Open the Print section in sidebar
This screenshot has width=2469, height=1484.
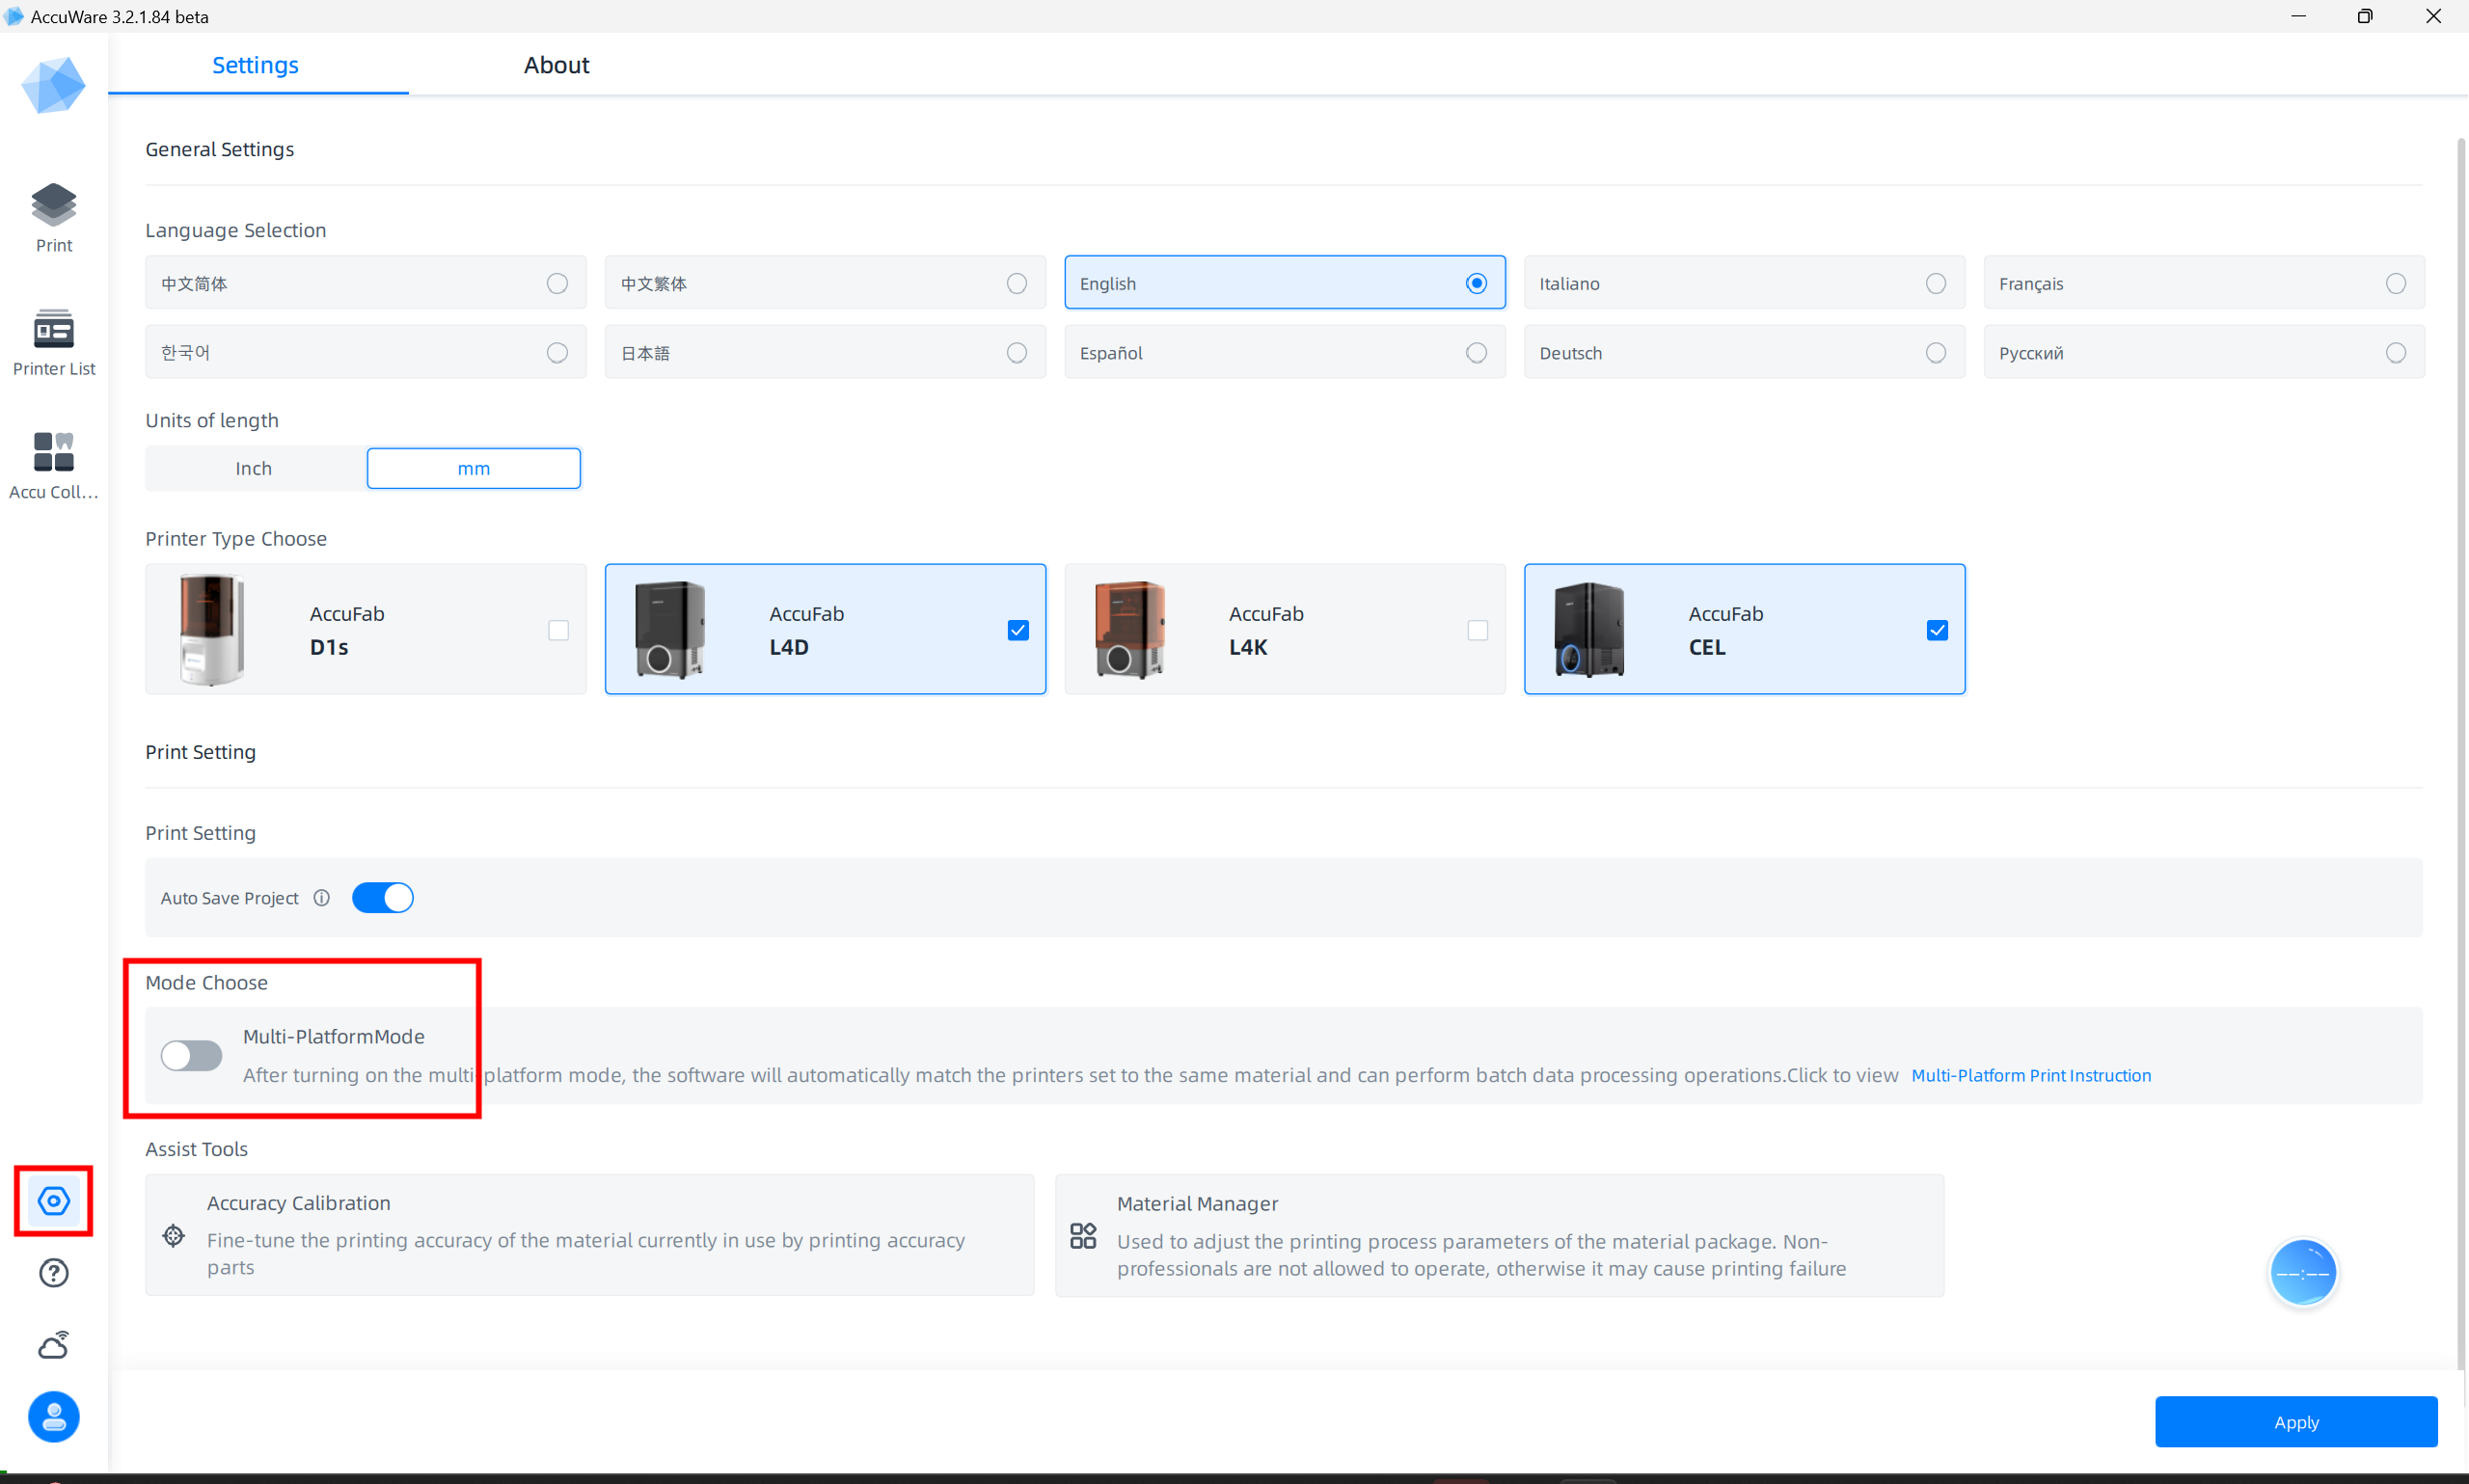(x=53, y=217)
